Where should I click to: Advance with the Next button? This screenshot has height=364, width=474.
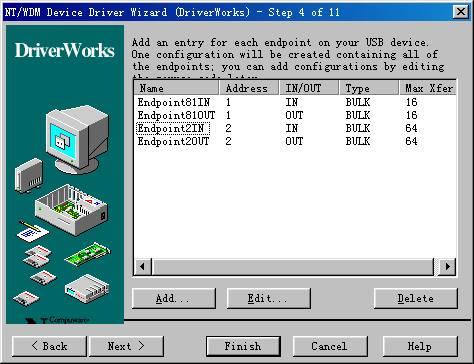click(x=126, y=346)
